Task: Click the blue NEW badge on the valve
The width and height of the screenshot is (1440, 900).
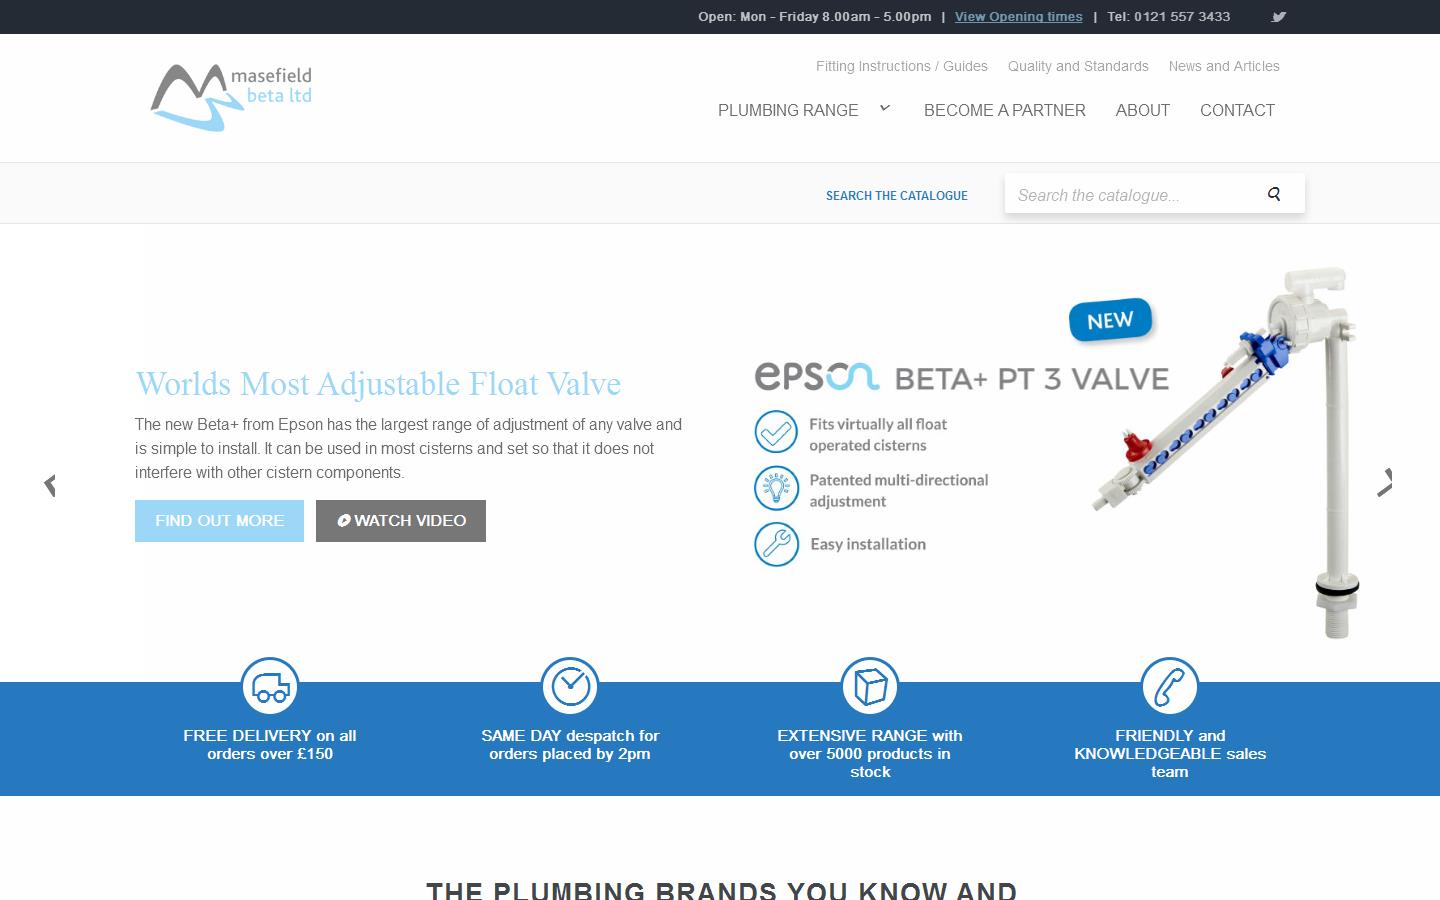Action: (x=1110, y=320)
